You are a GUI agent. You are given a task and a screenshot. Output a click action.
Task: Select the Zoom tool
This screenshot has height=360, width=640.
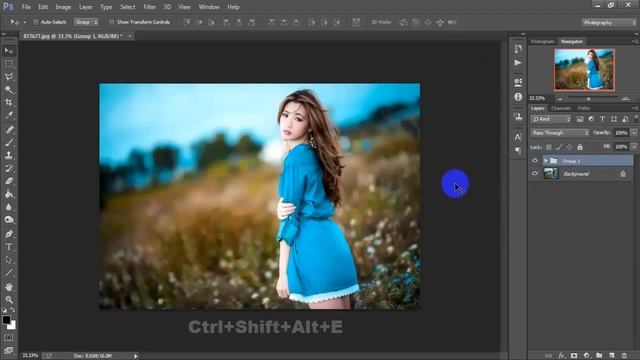[9, 300]
